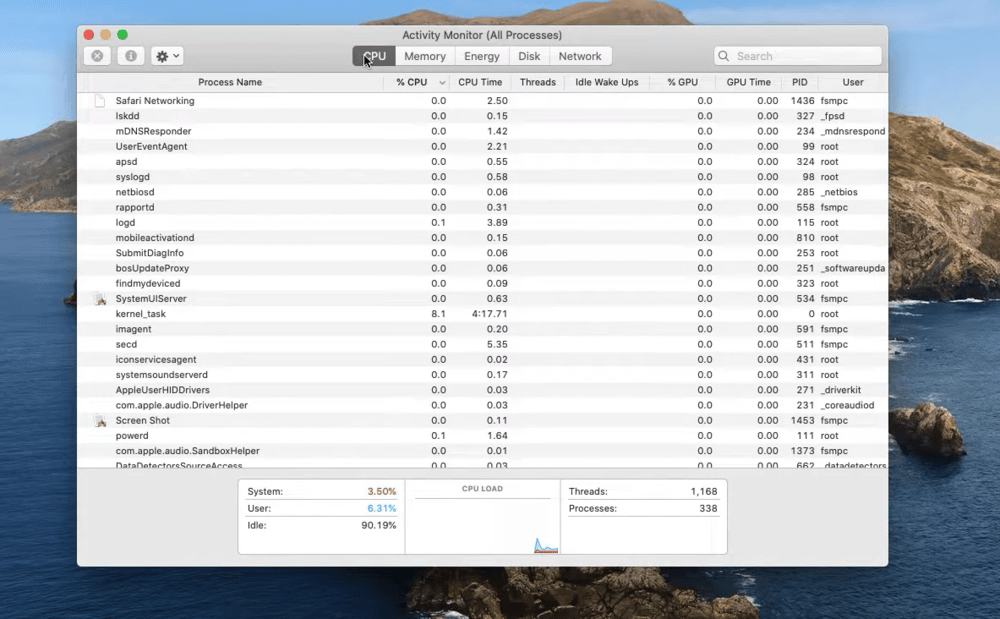
Task: Open the Network tab
Action: (580, 56)
